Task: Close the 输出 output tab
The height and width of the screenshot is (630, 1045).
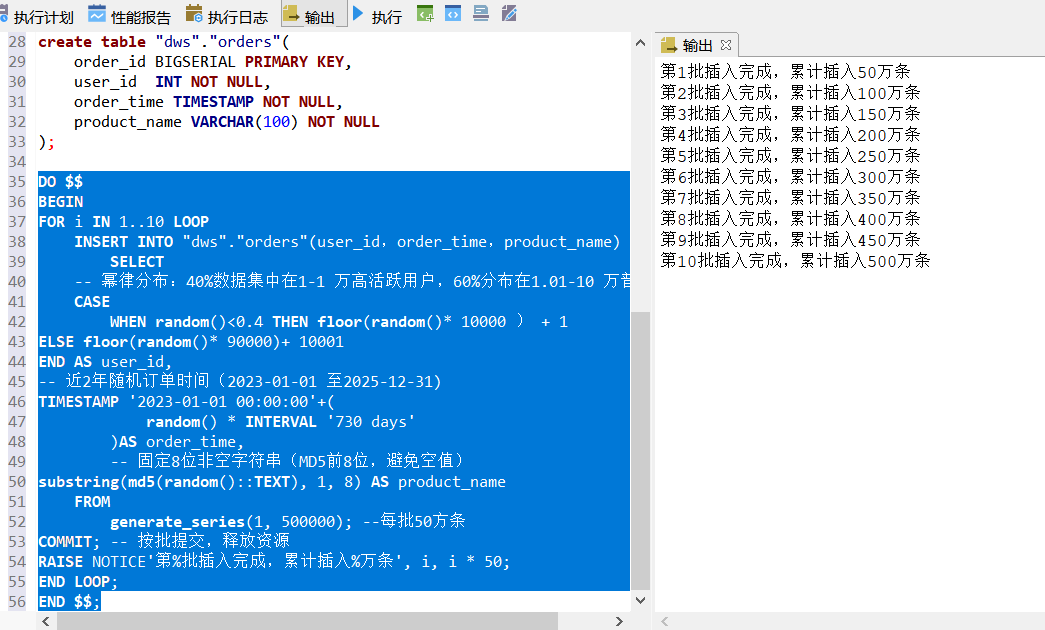Action: [x=726, y=45]
